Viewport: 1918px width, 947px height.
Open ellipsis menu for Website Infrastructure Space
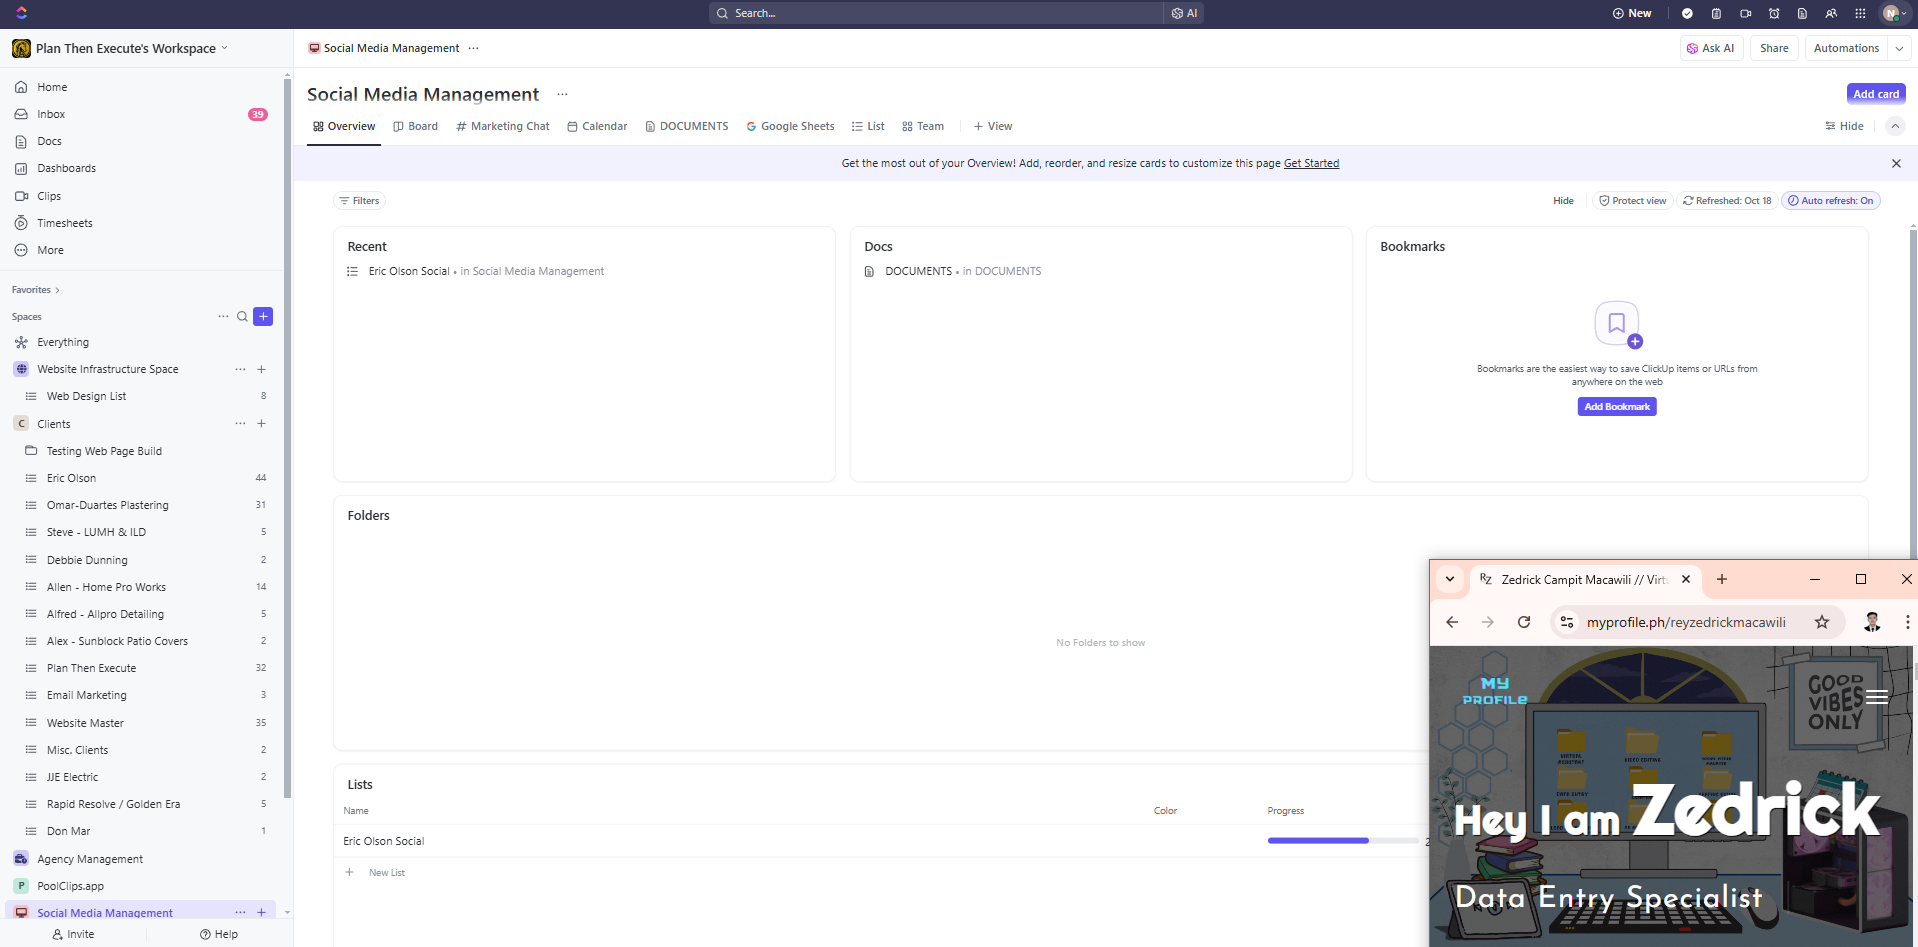240,370
